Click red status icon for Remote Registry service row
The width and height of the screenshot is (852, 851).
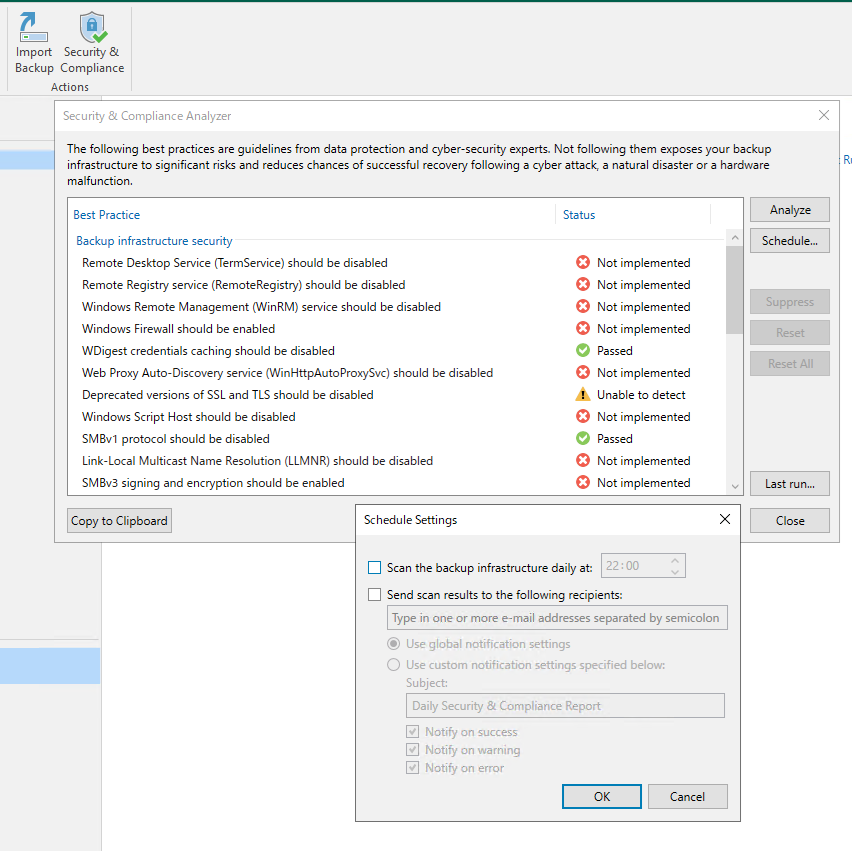pos(582,284)
